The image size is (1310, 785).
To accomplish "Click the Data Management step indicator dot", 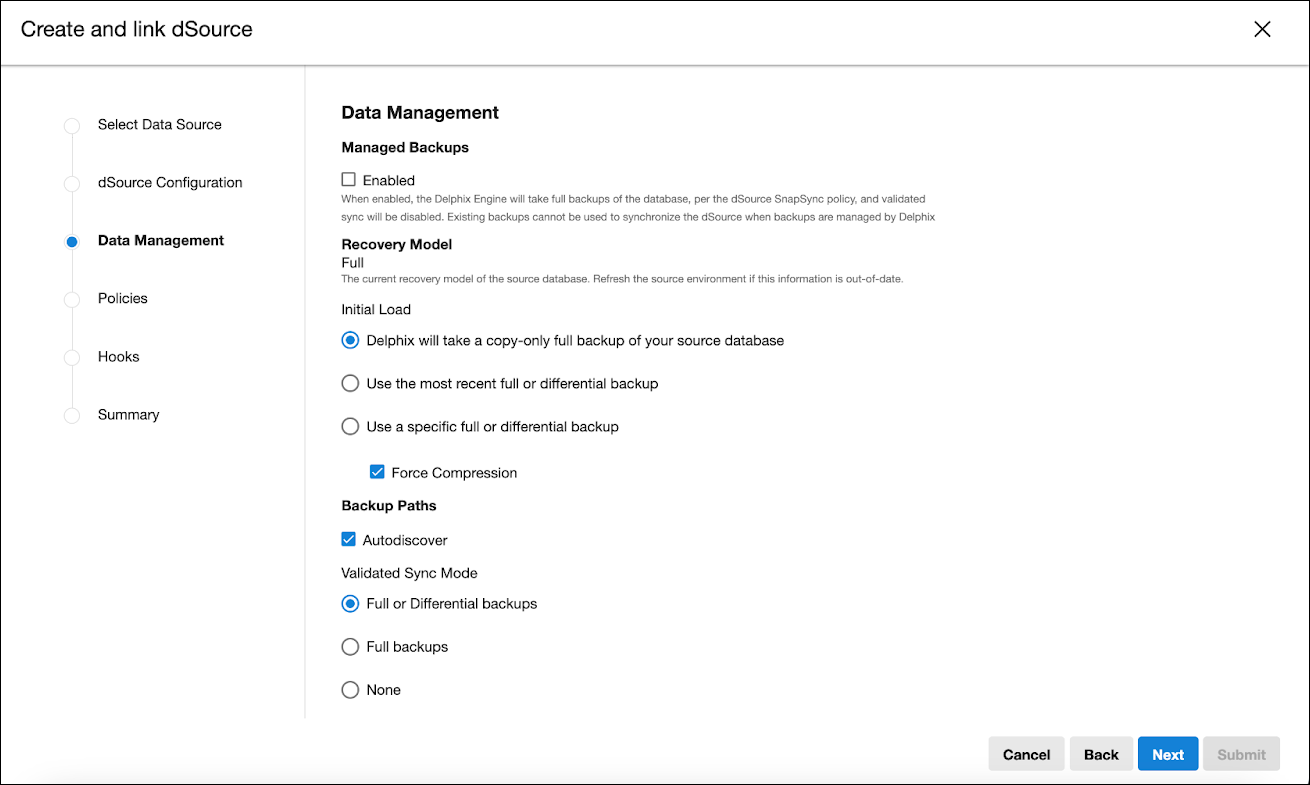I will (x=72, y=242).
